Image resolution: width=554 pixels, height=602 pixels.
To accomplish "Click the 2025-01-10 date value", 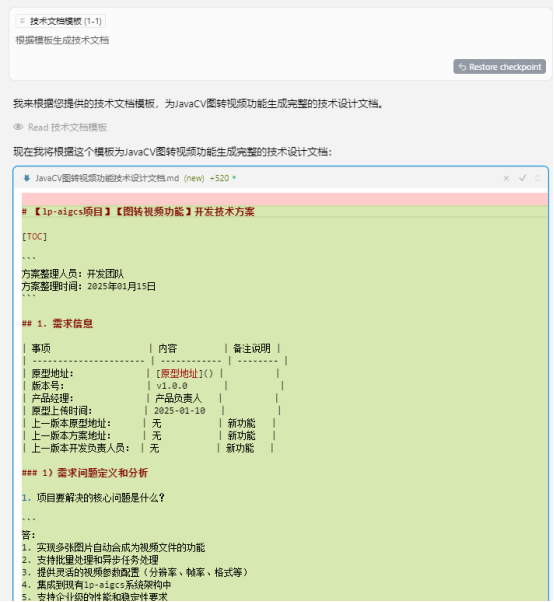I will 180,411.
